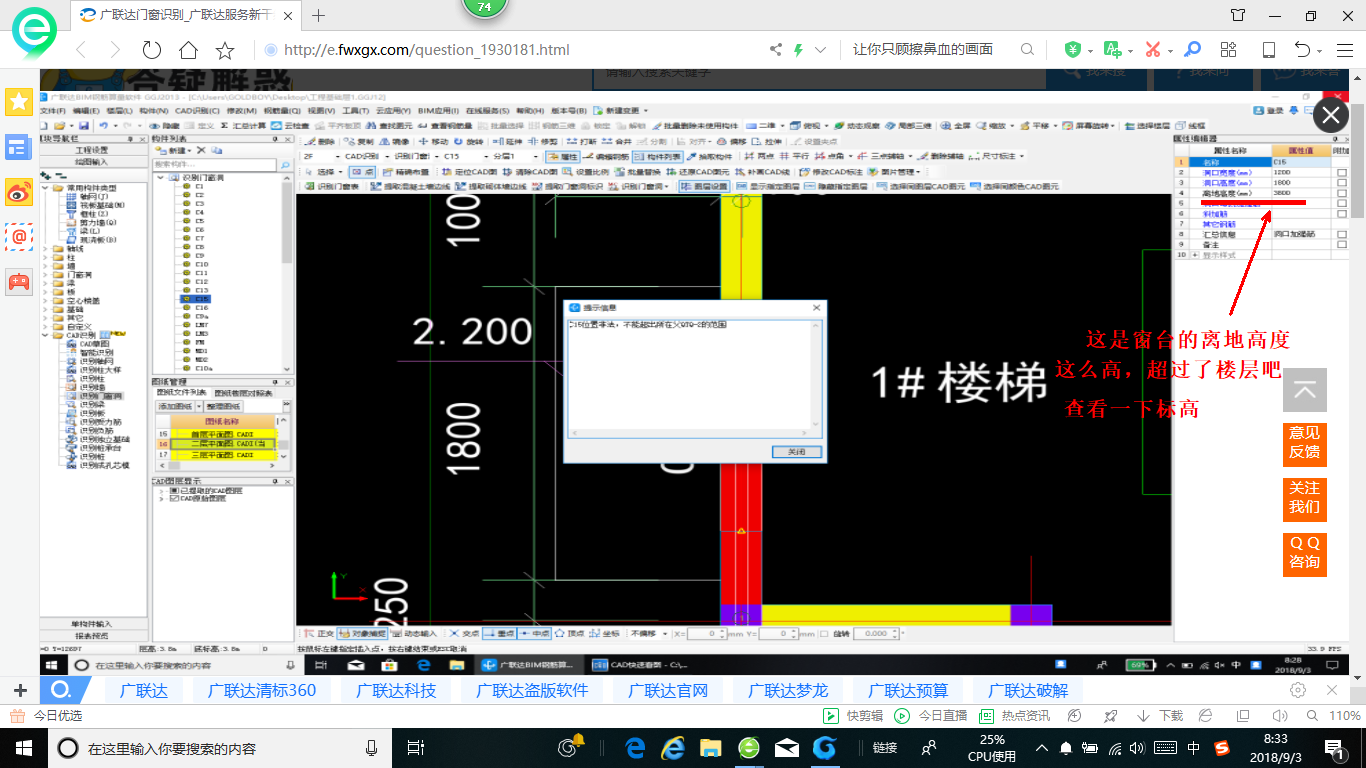Open the red game controller sidebar icon
Viewport: 1366px width, 768px height.
click(x=19, y=281)
